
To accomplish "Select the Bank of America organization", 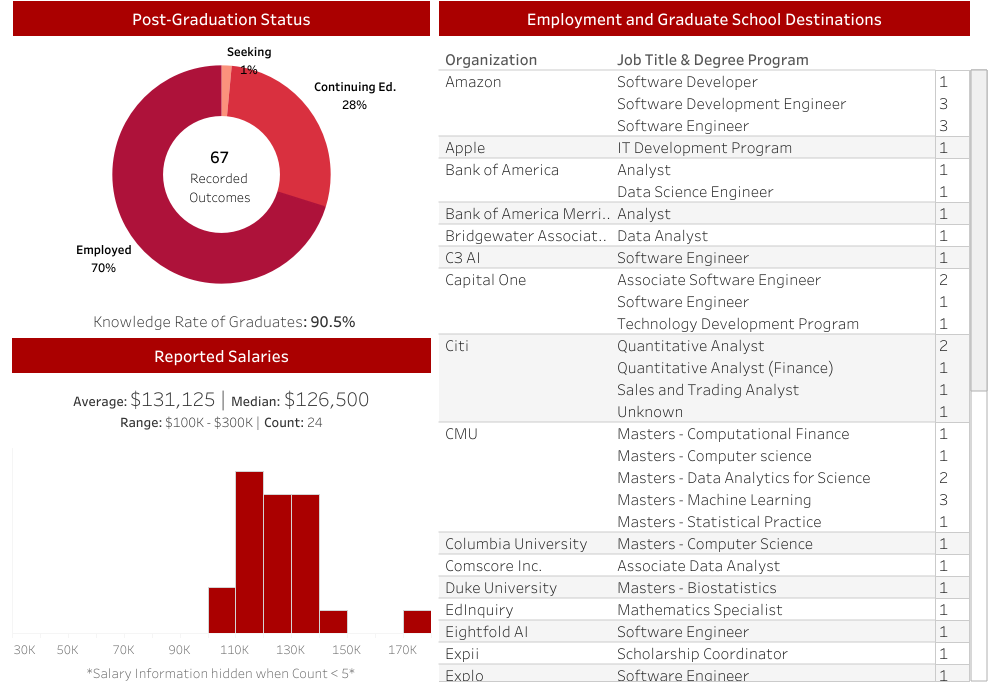I will tap(501, 170).
